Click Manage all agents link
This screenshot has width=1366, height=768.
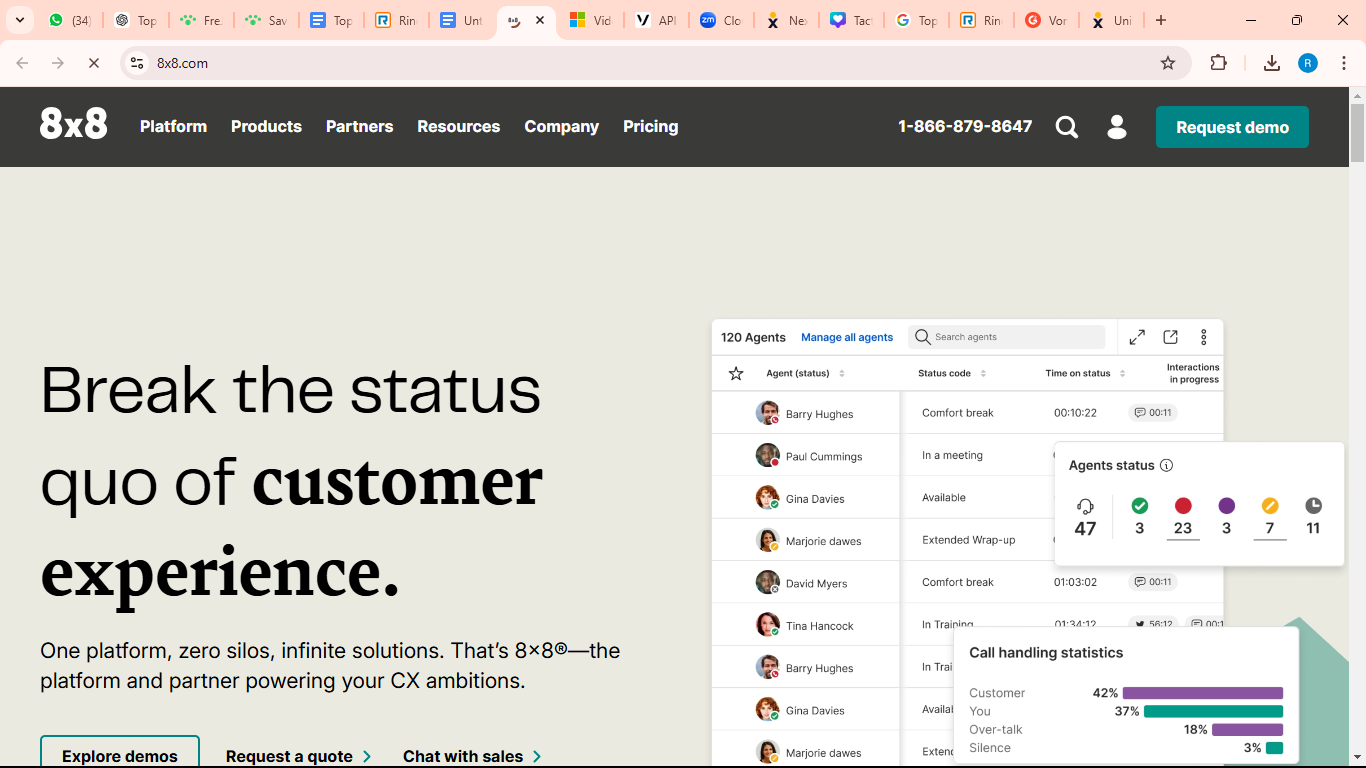click(x=847, y=337)
